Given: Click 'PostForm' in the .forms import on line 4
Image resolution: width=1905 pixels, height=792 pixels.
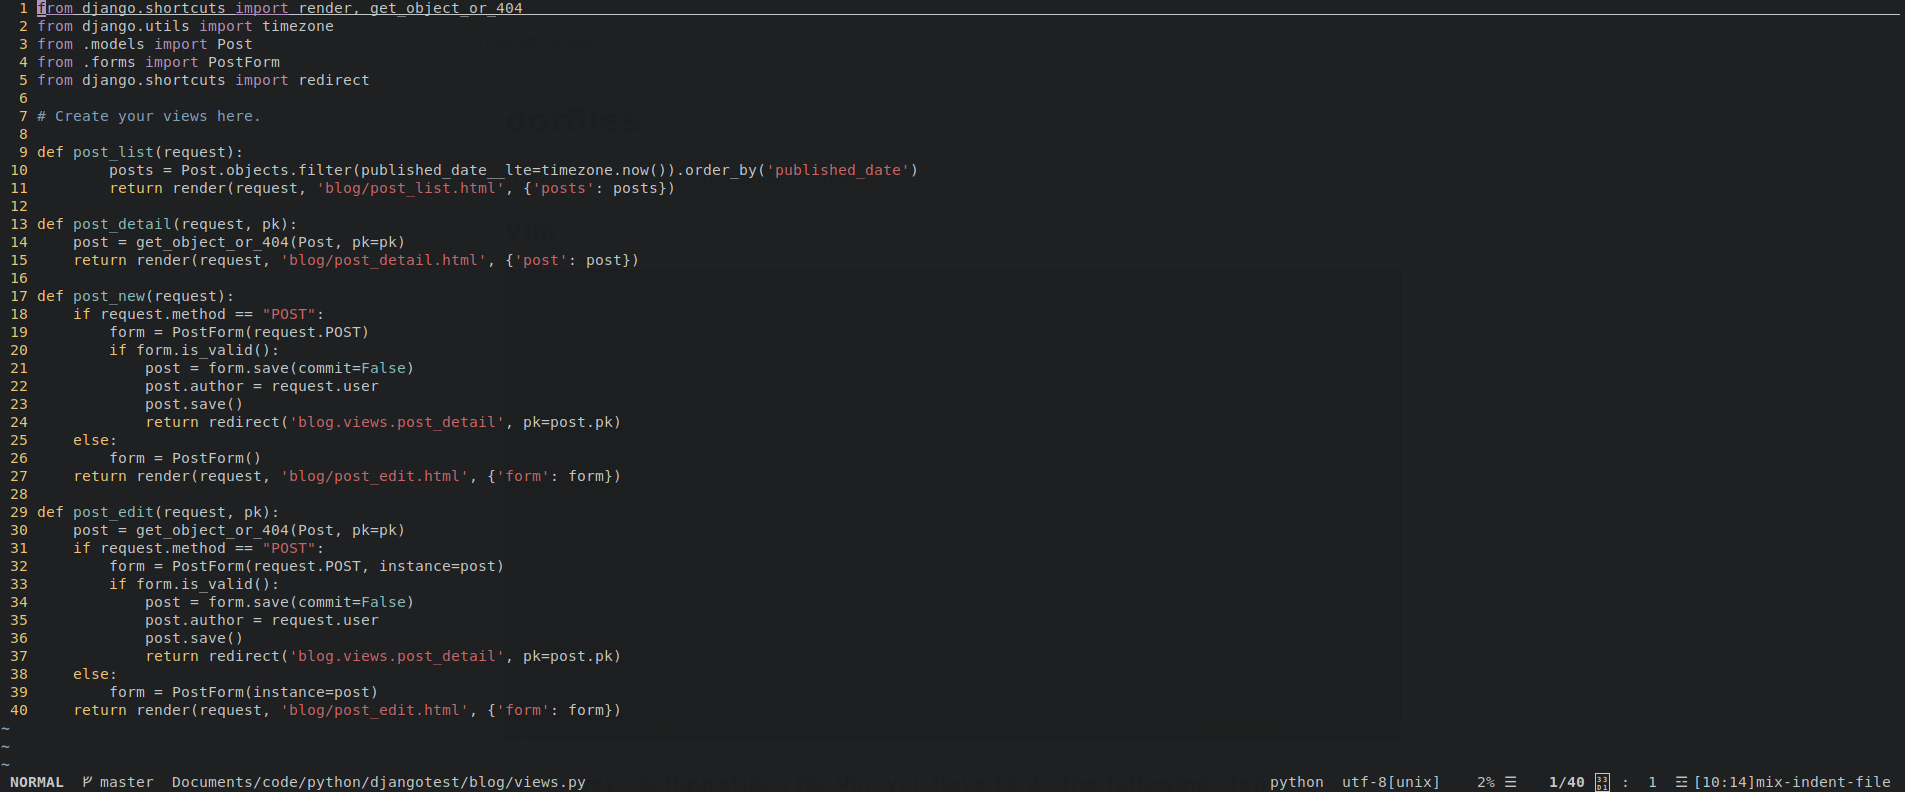Looking at the screenshot, I should click(244, 62).
